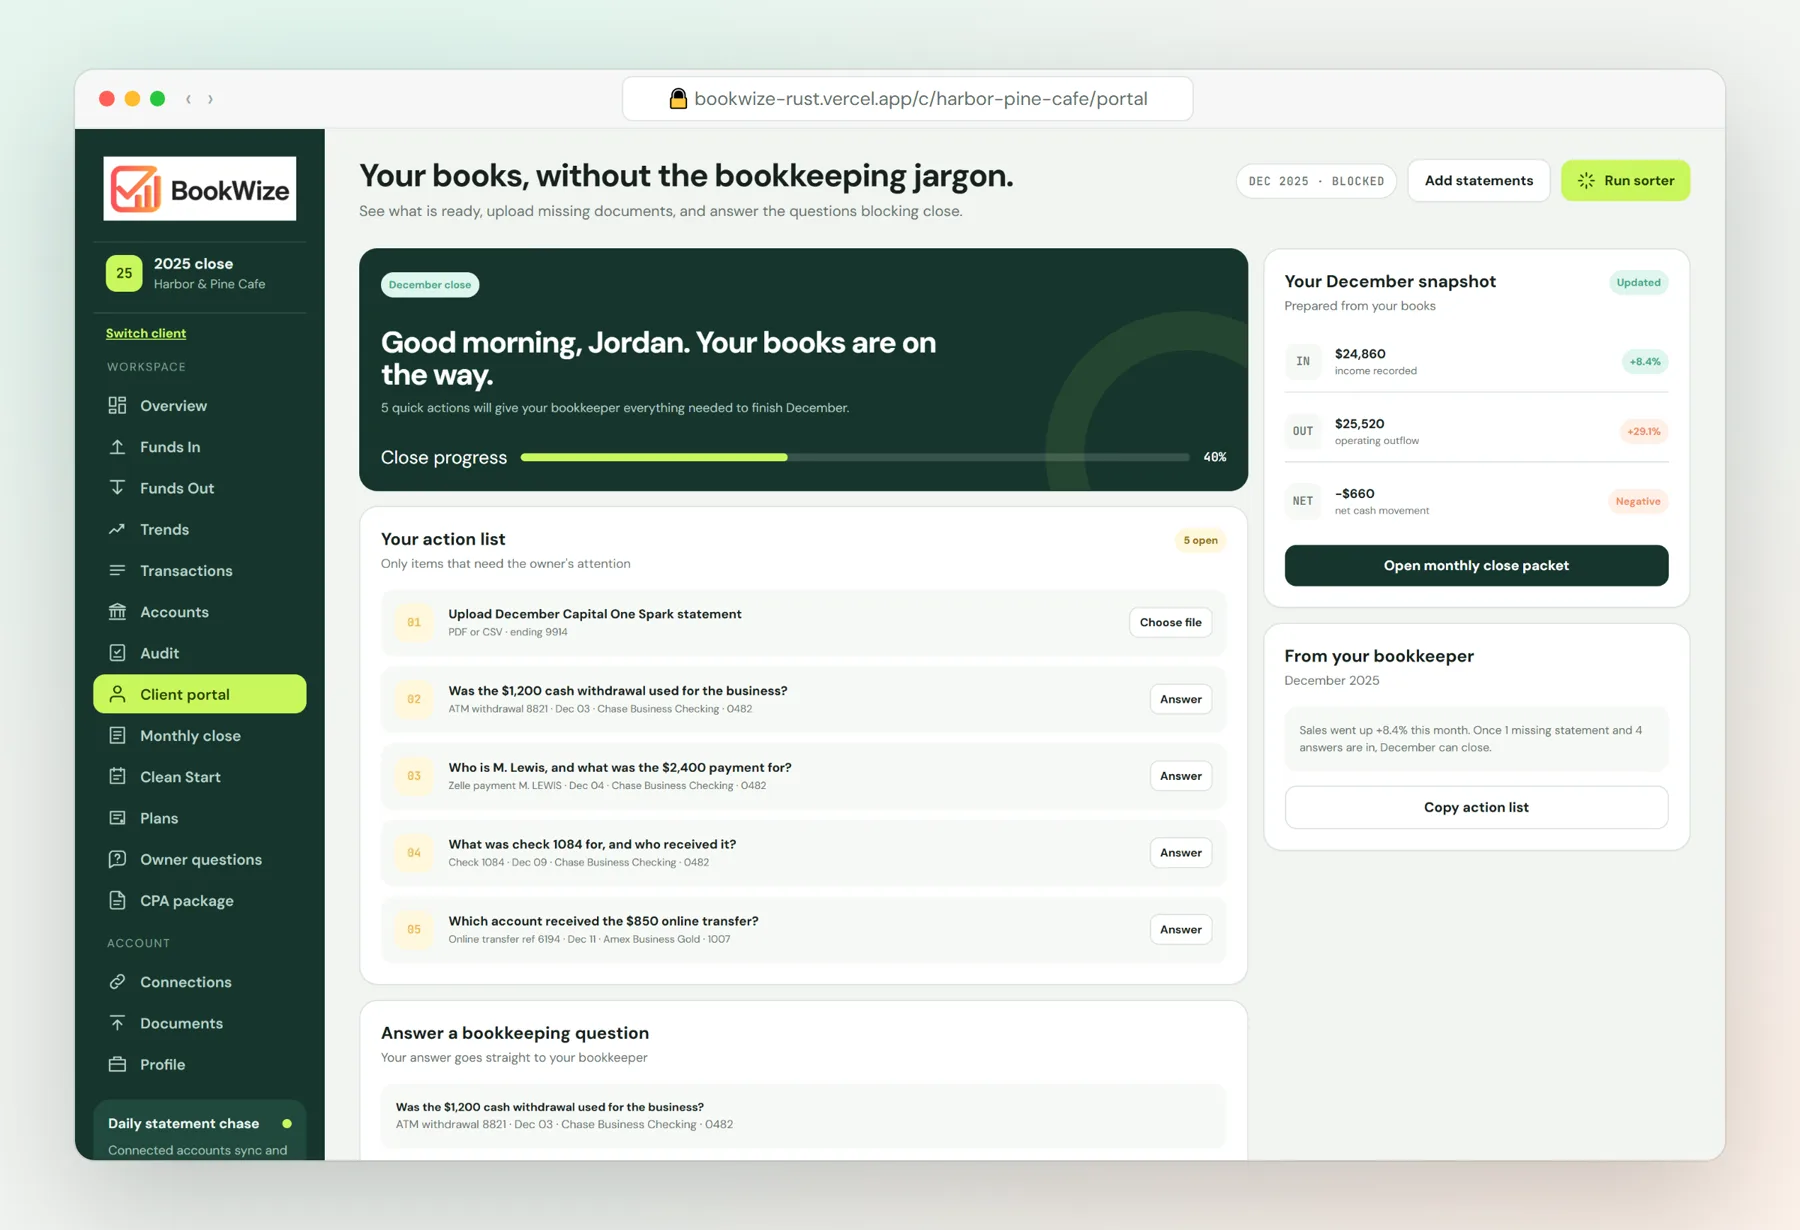
Task: Click the Accounts bank building icon
Action: [x=117, y=612]
